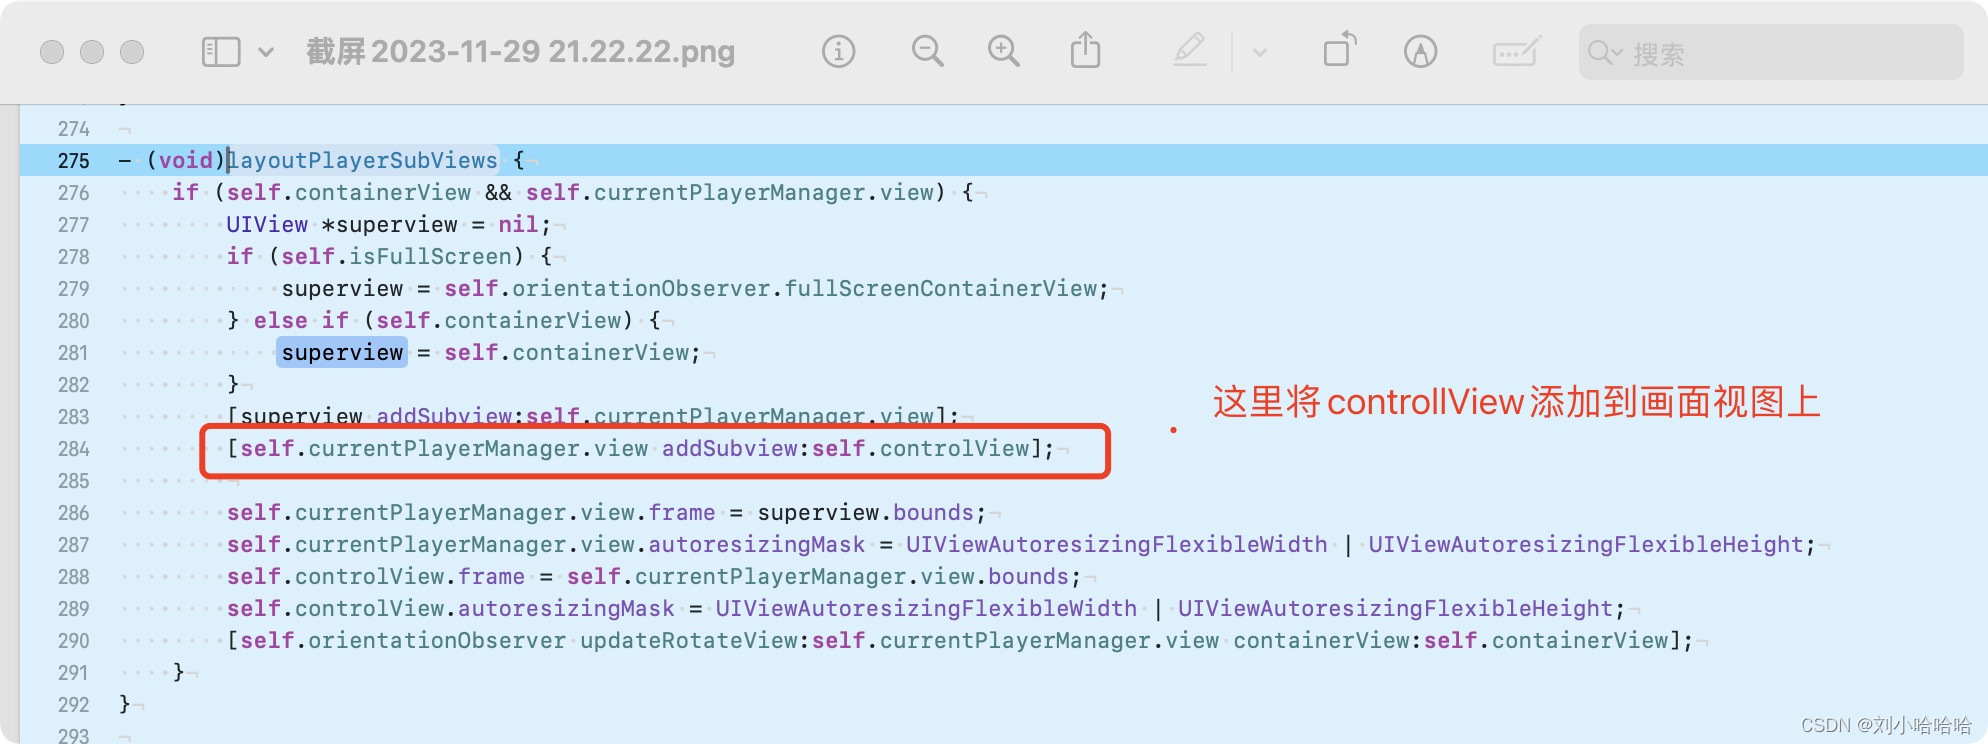Click line number 284

pos(74,449)
